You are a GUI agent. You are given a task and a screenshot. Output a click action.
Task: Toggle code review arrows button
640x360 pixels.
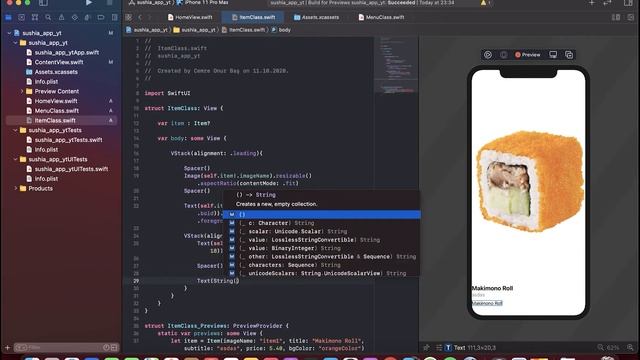coord(607,3)
